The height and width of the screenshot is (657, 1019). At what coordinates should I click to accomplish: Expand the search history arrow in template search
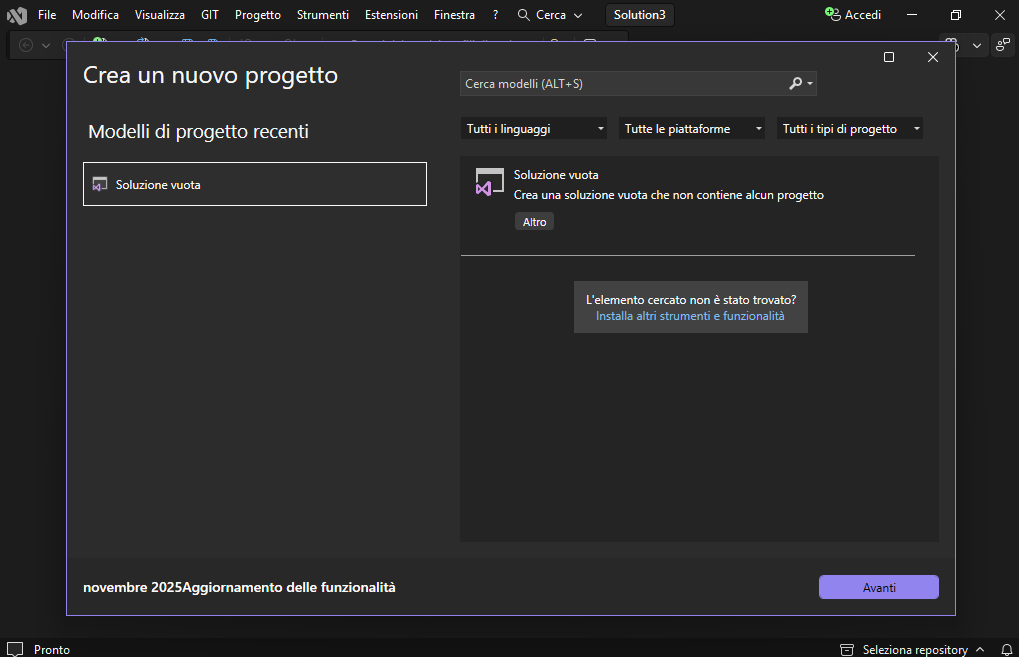[x=810, y=84]
